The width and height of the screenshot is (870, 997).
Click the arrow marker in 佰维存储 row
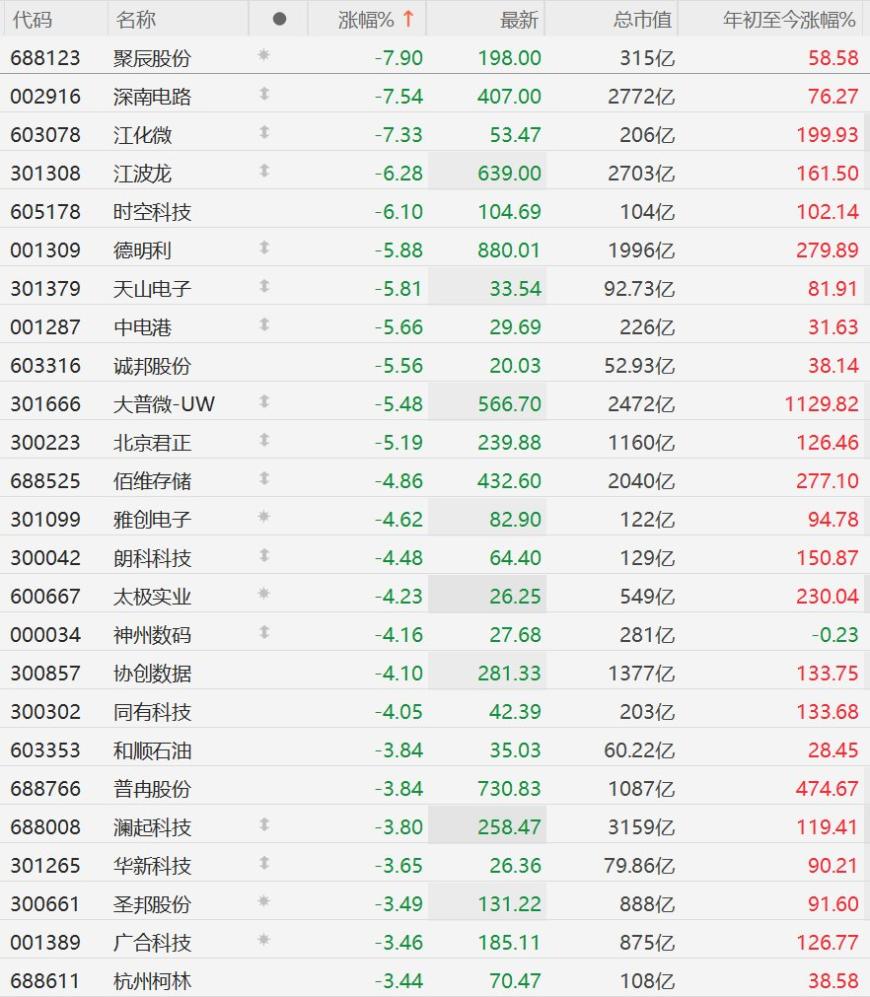tap(265, 479)
